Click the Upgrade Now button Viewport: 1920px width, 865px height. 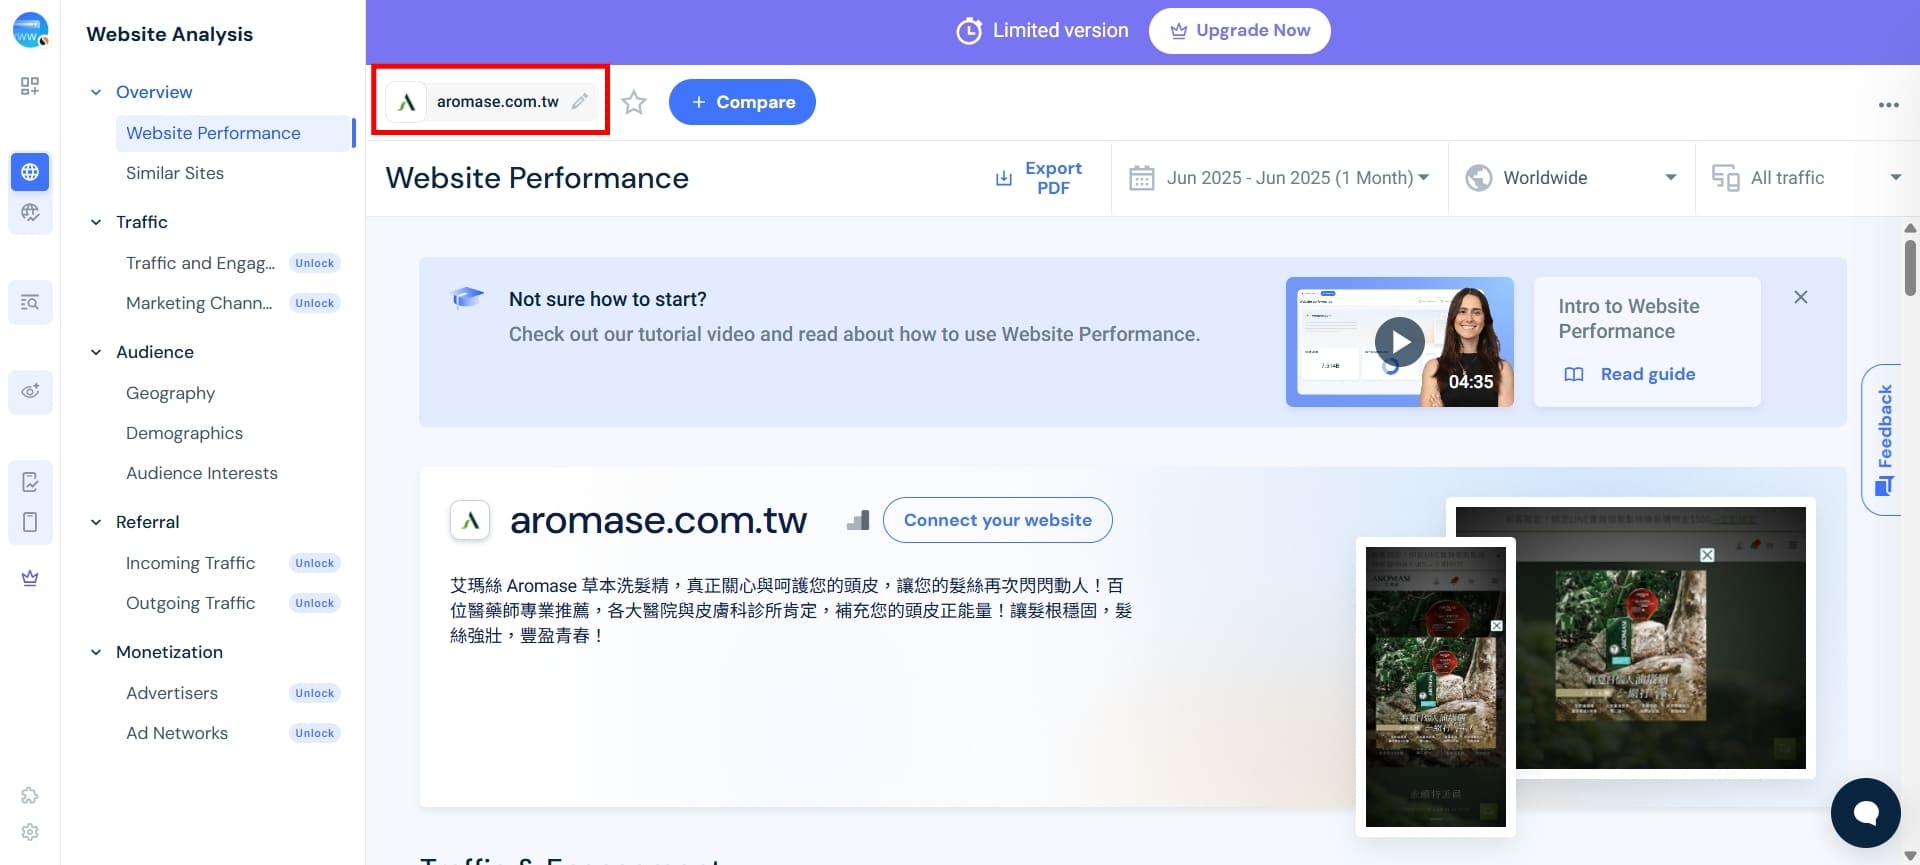pyautogui.click(x=1239, y=31)
